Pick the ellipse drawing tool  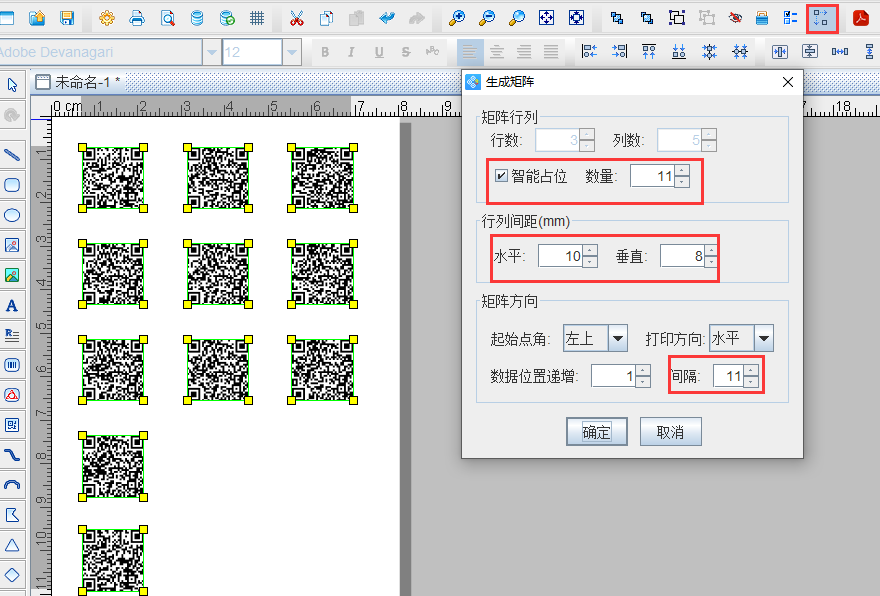click(13, 215)
